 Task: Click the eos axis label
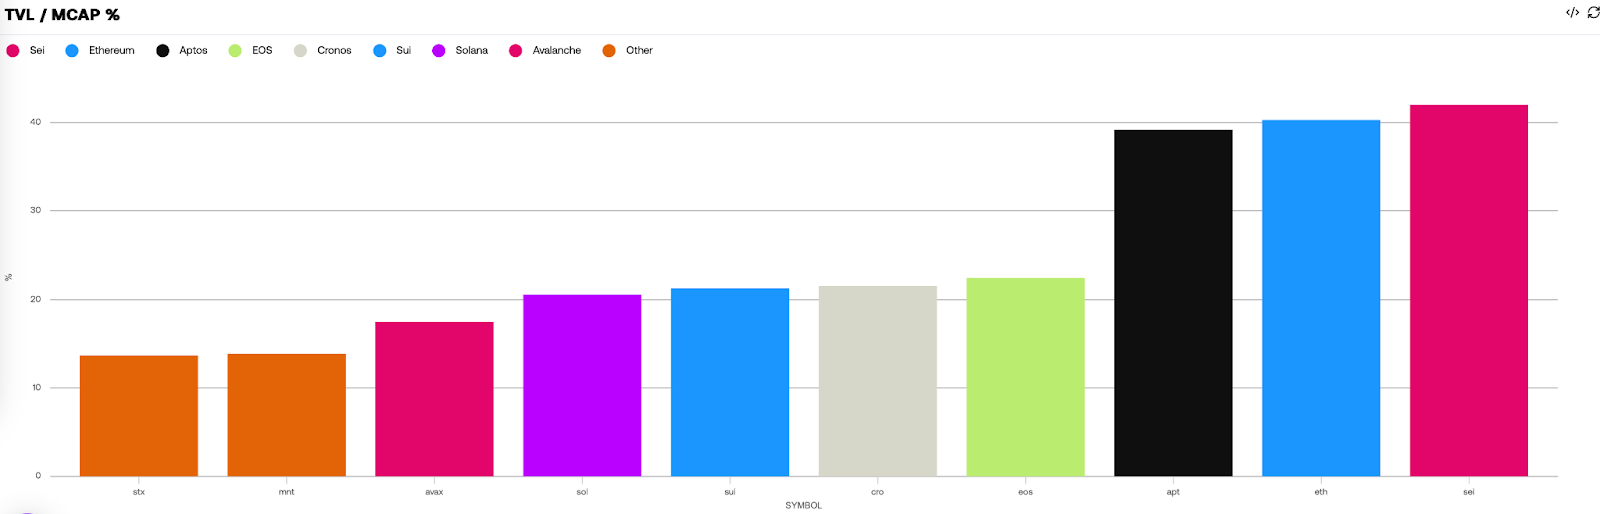(x=1025, y=492)
